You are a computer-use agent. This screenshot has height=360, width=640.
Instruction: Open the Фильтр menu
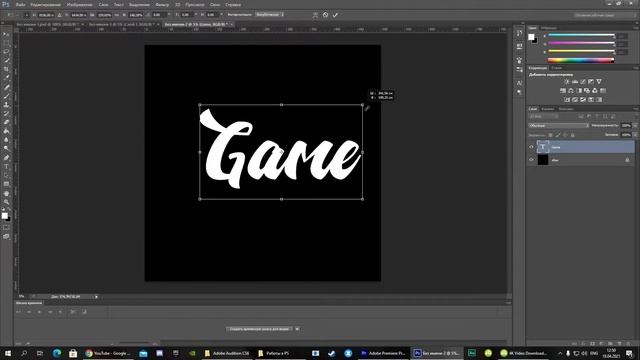point(162,5)
